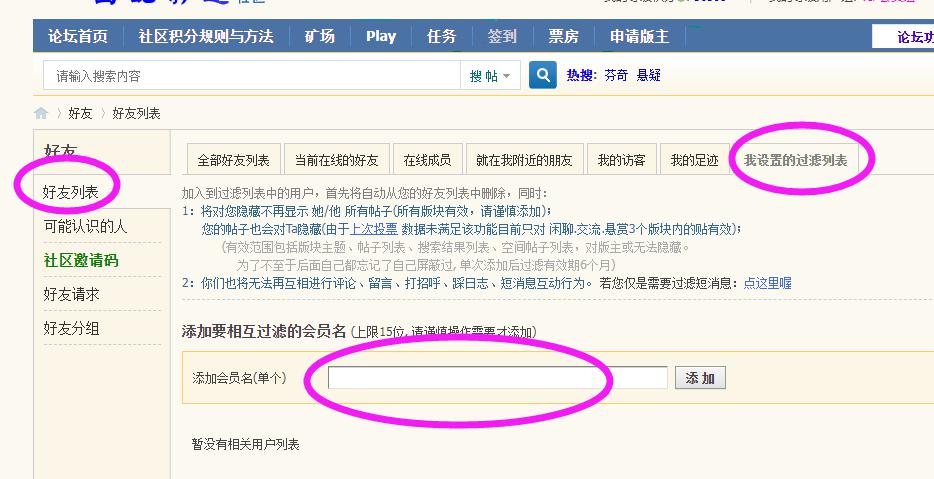Click the blue search magnifier icon
Viewport: 934px width, 479px height.
(543, 75)
